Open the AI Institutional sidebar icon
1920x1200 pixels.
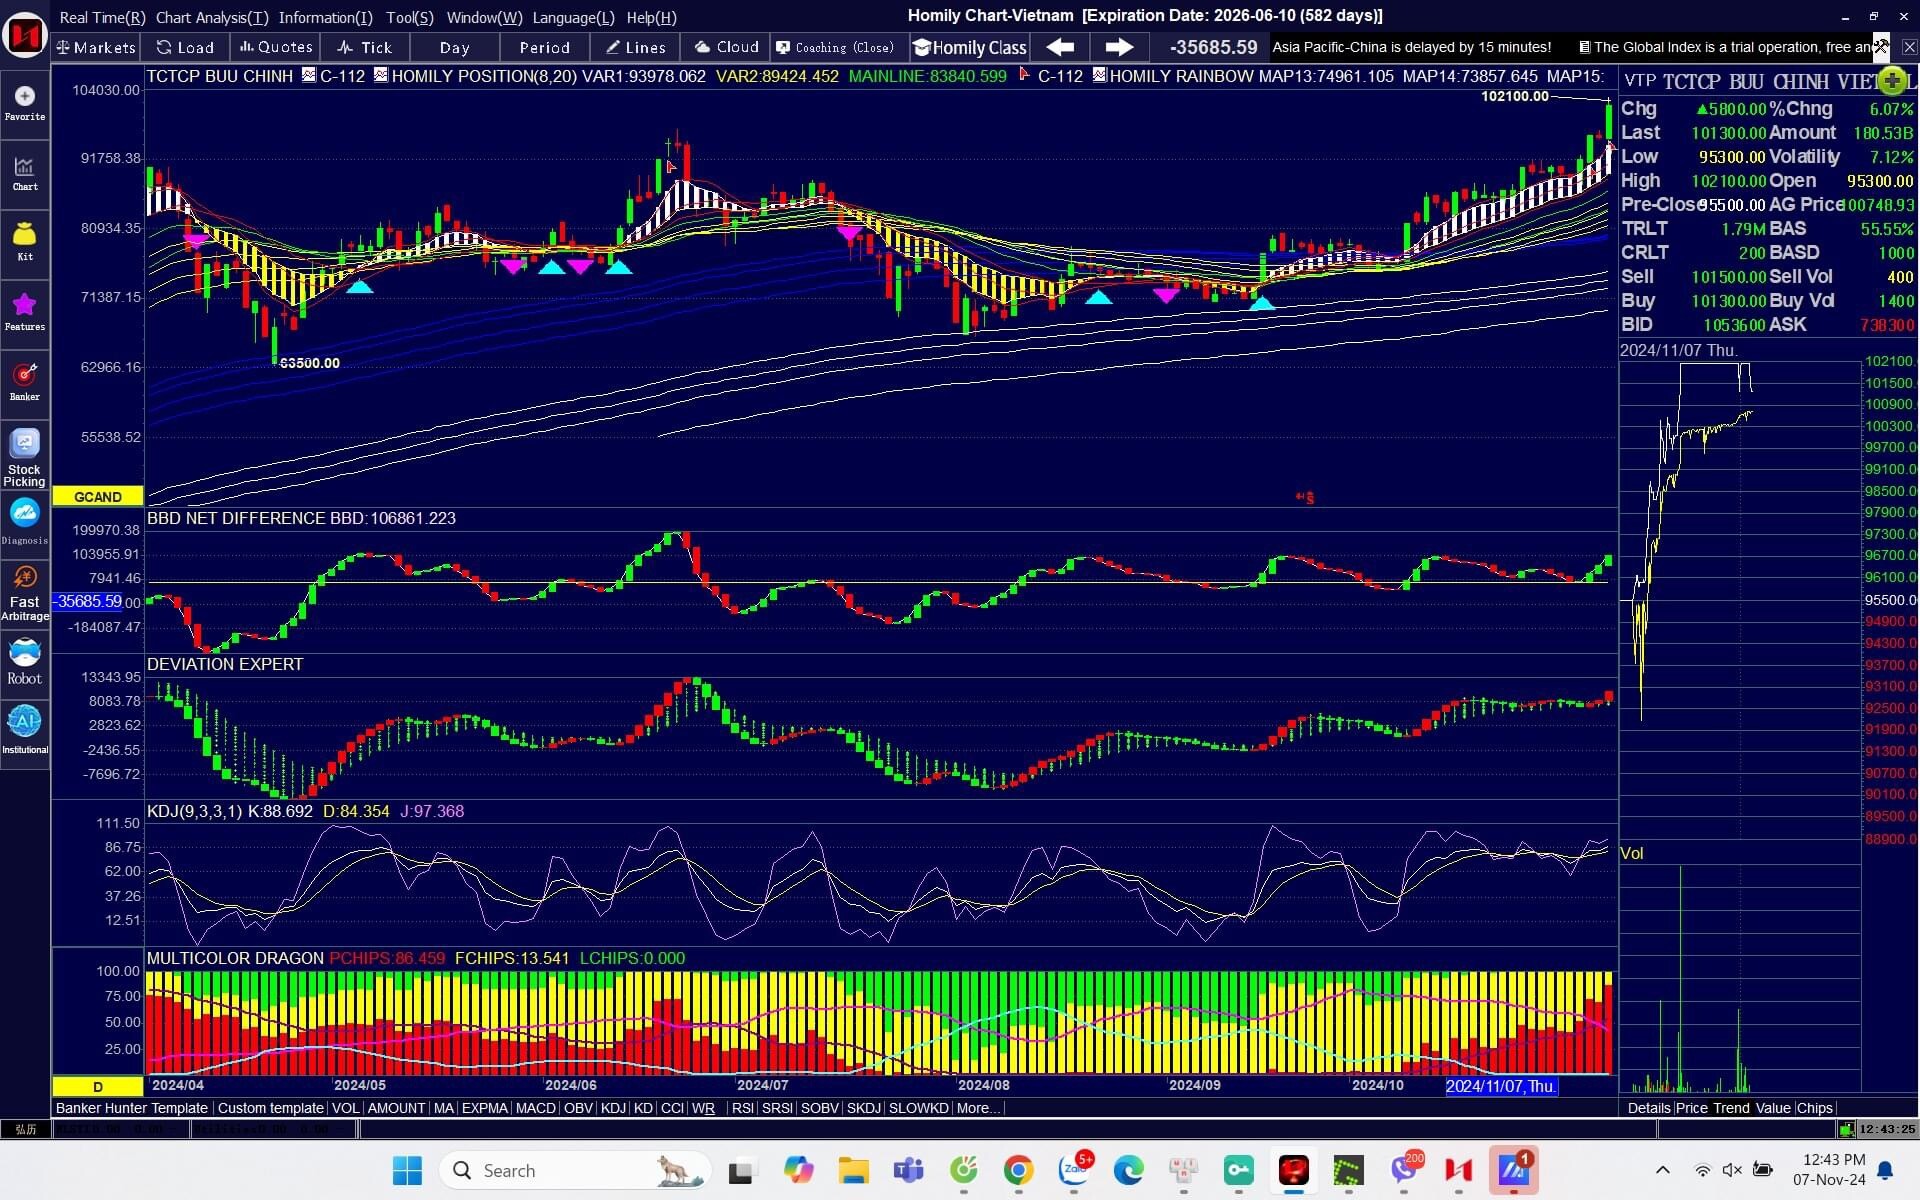(x=24, y=731)
